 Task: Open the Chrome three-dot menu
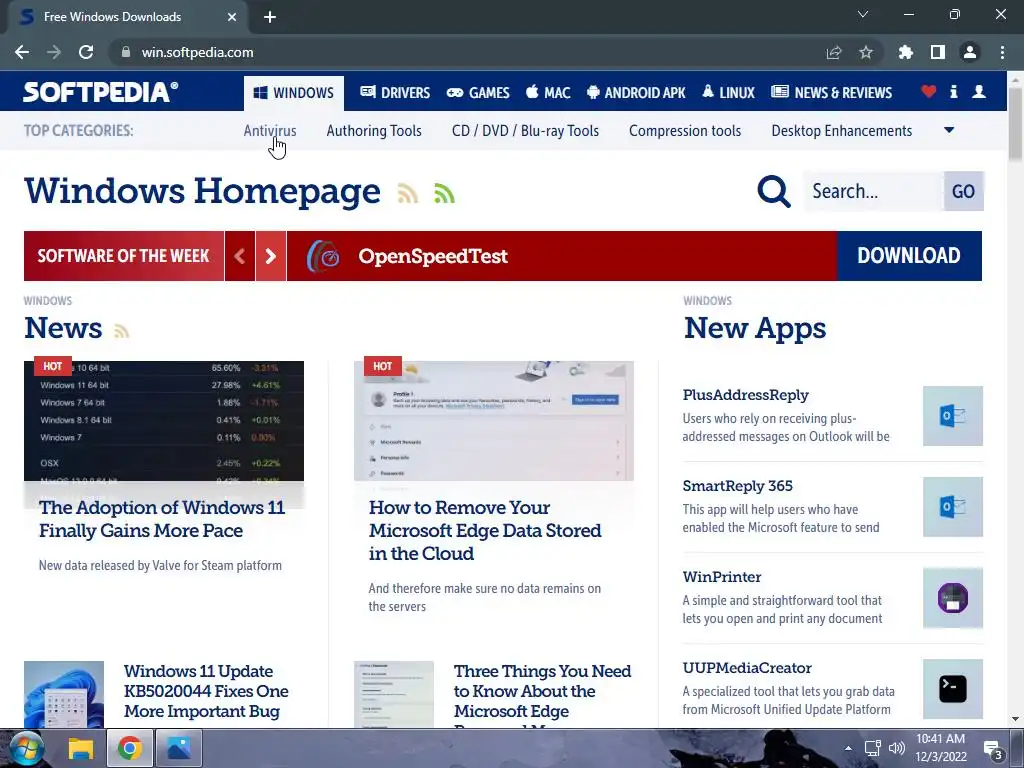pyautogui.click(x=1002, y=52)
